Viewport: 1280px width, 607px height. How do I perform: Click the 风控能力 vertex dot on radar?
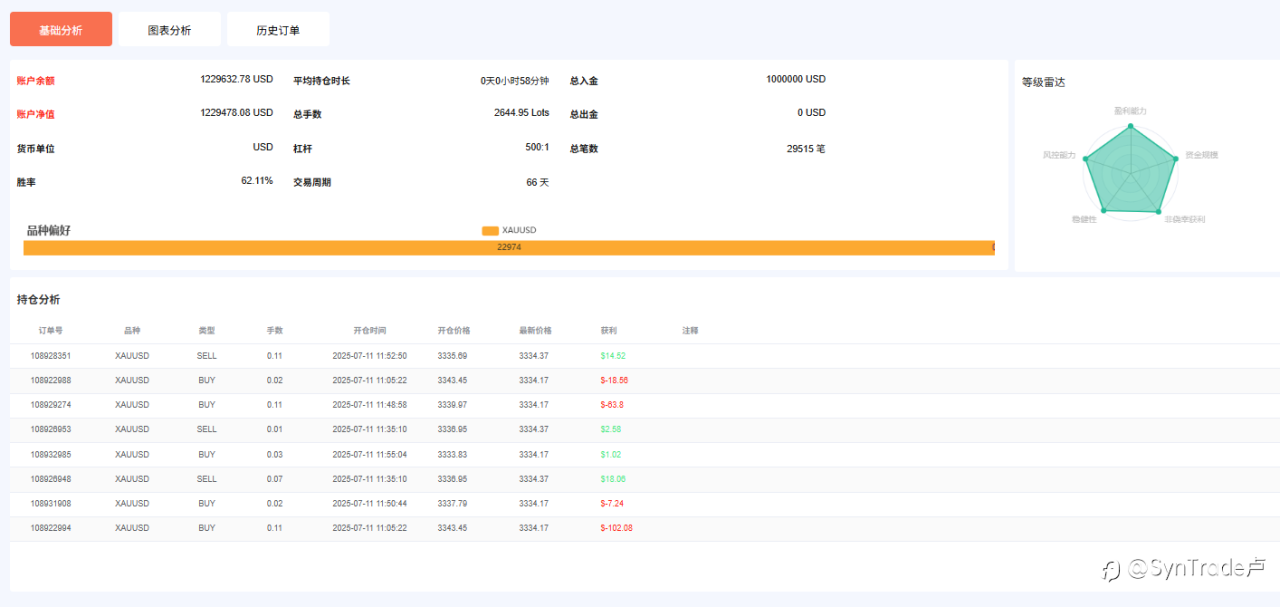click(1085, 157)
